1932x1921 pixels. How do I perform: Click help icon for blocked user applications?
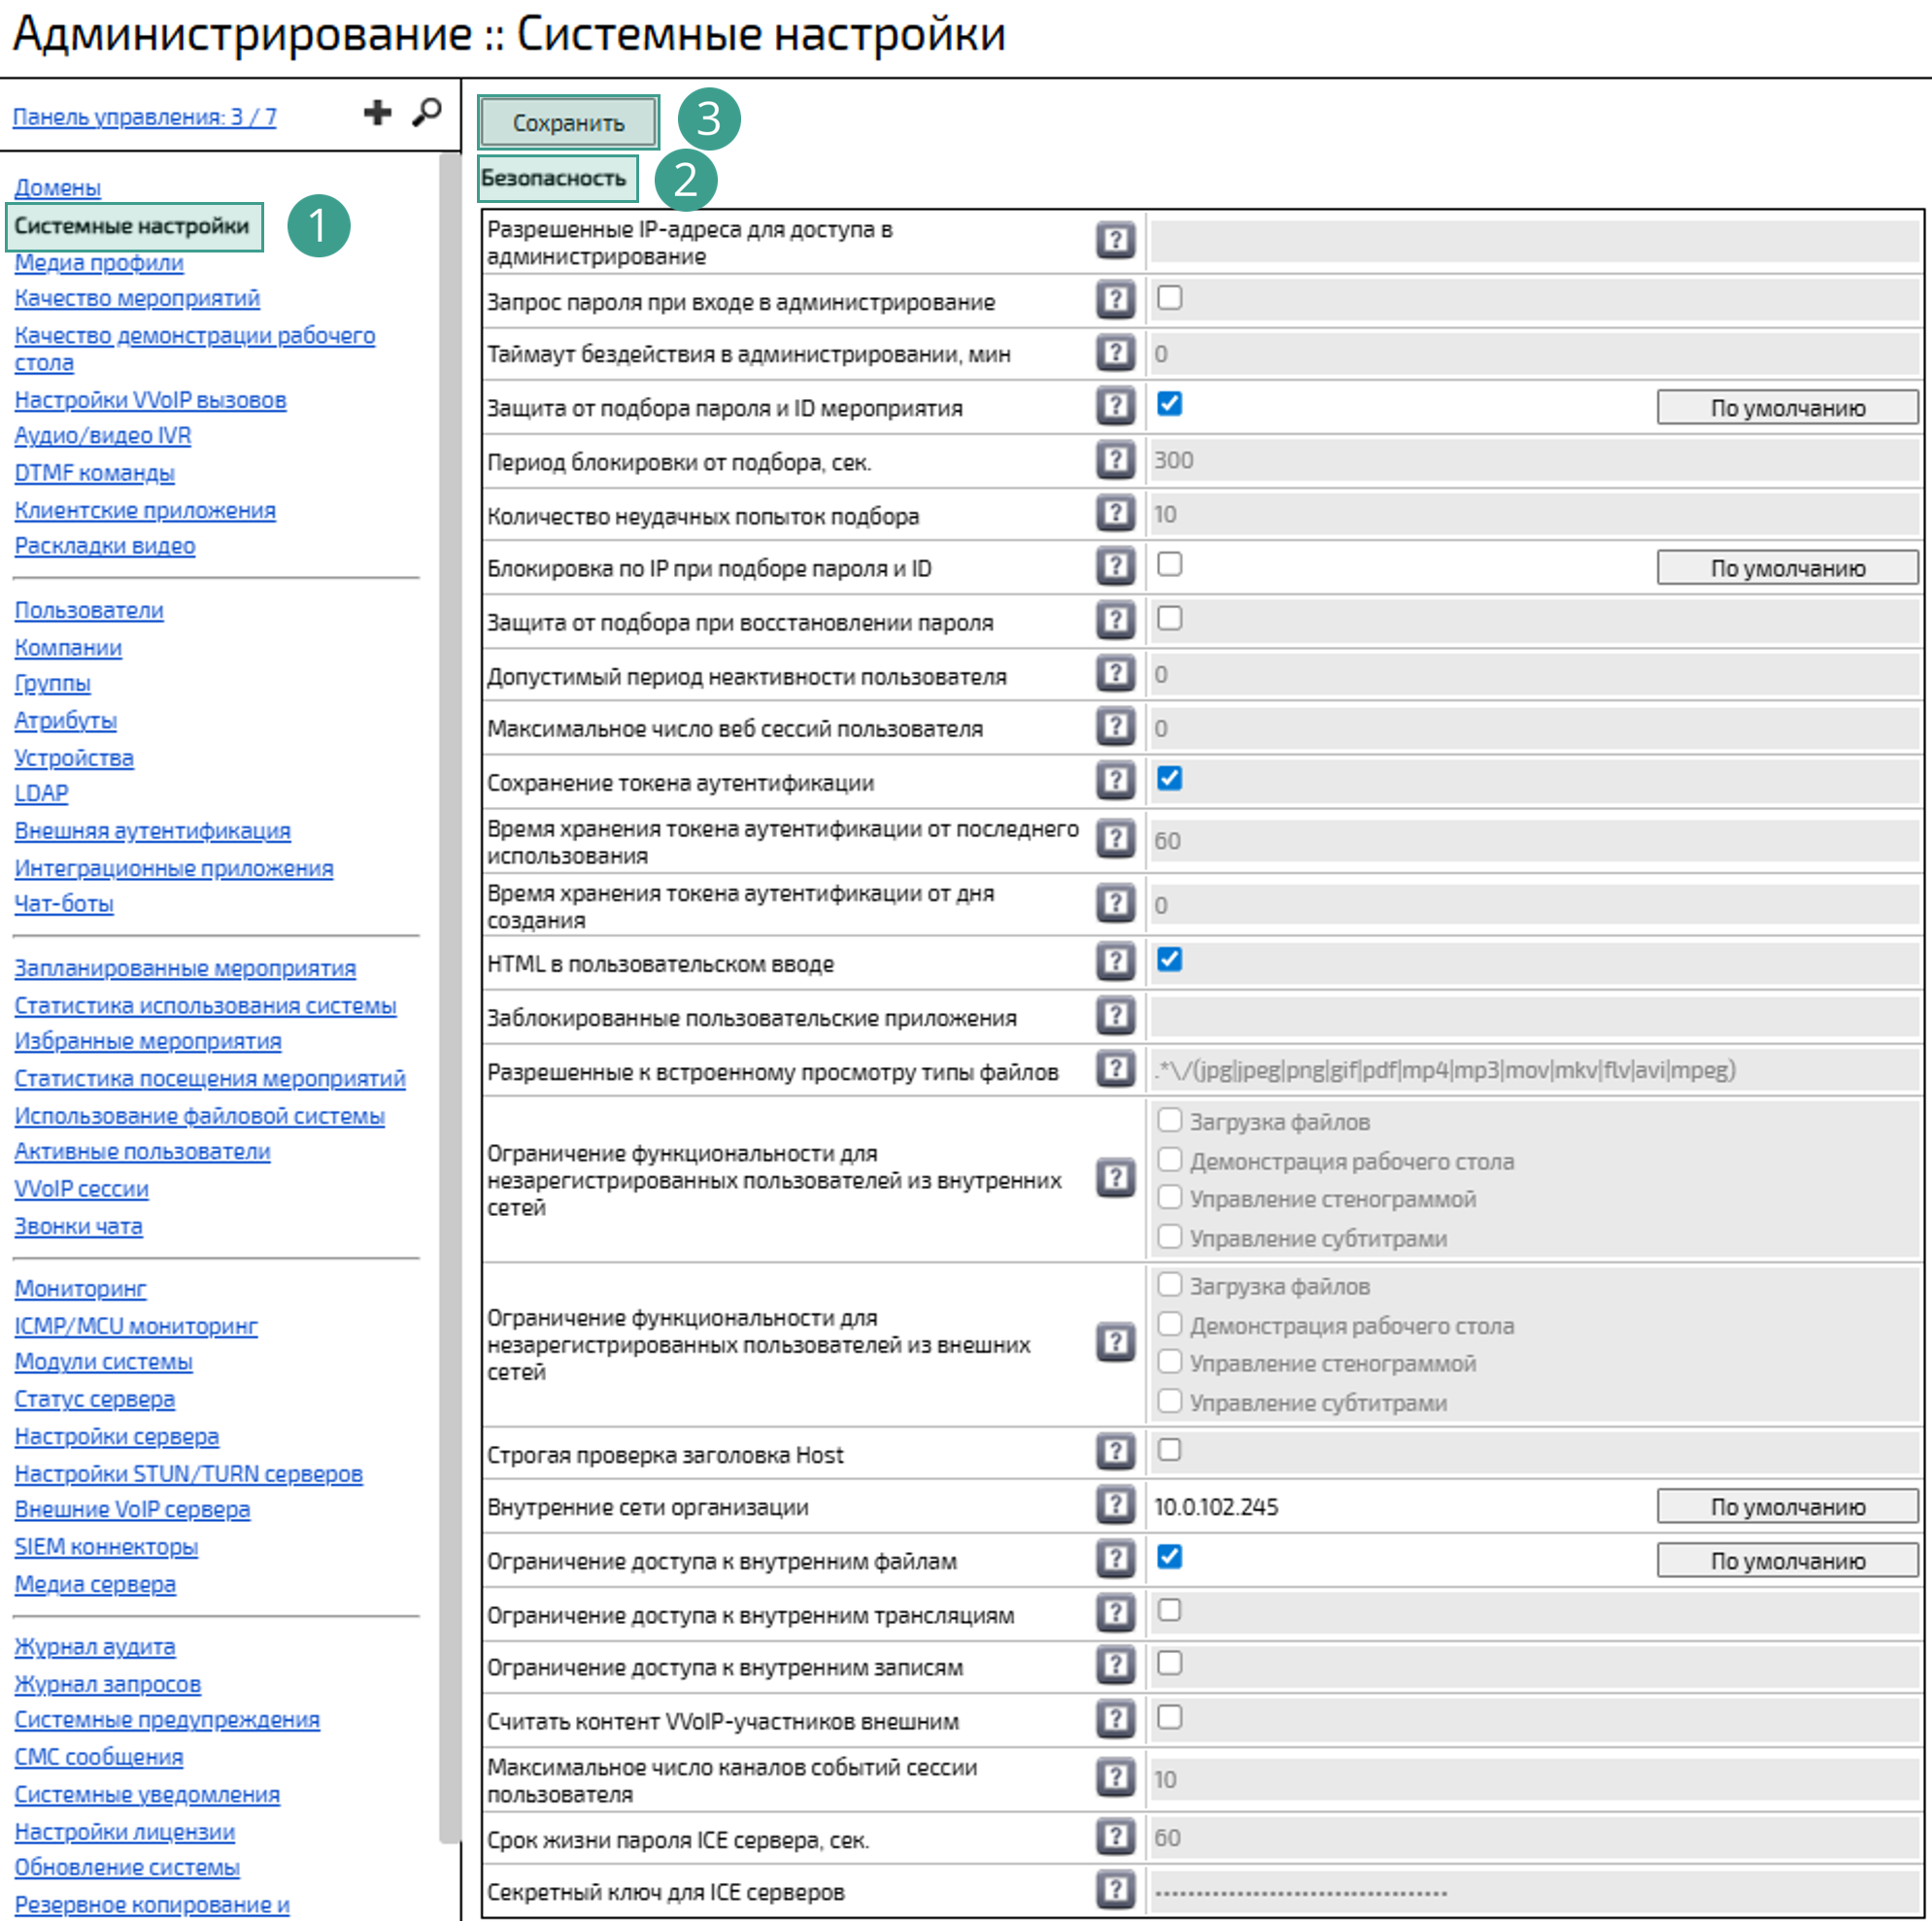click(x=1115, y=1016)
